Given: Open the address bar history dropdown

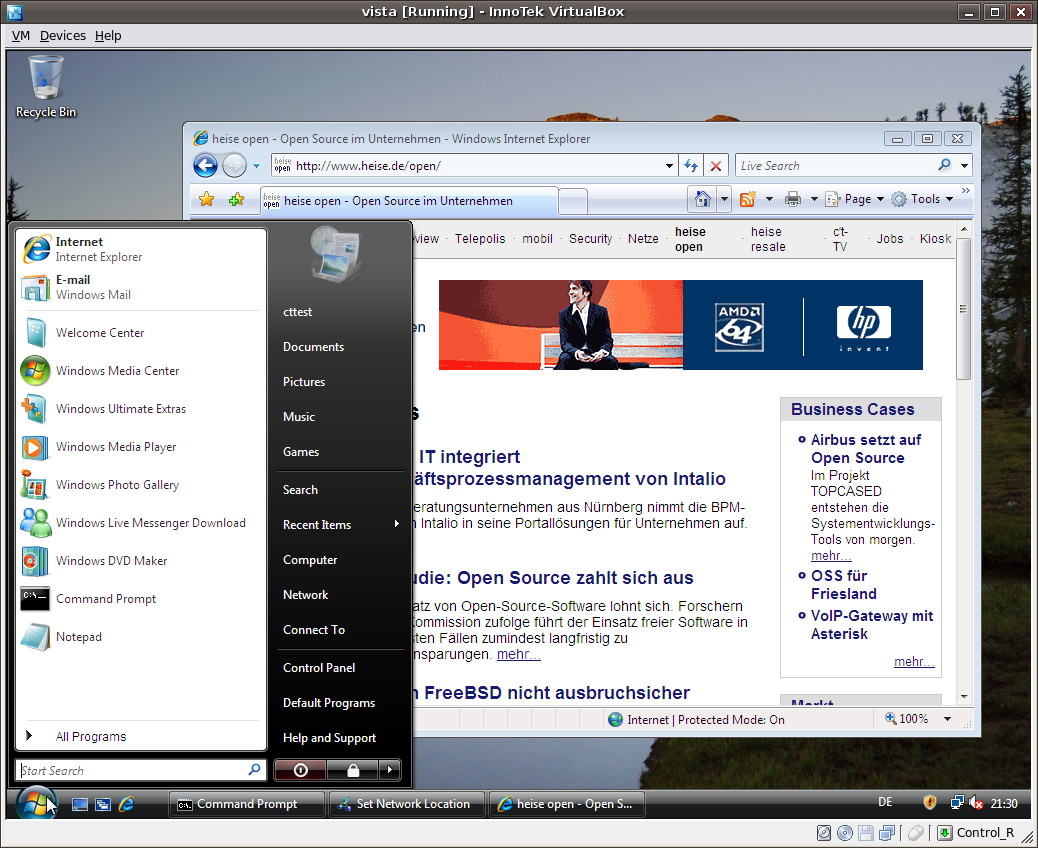Looking at the screenshot, I should pos(669,166).
